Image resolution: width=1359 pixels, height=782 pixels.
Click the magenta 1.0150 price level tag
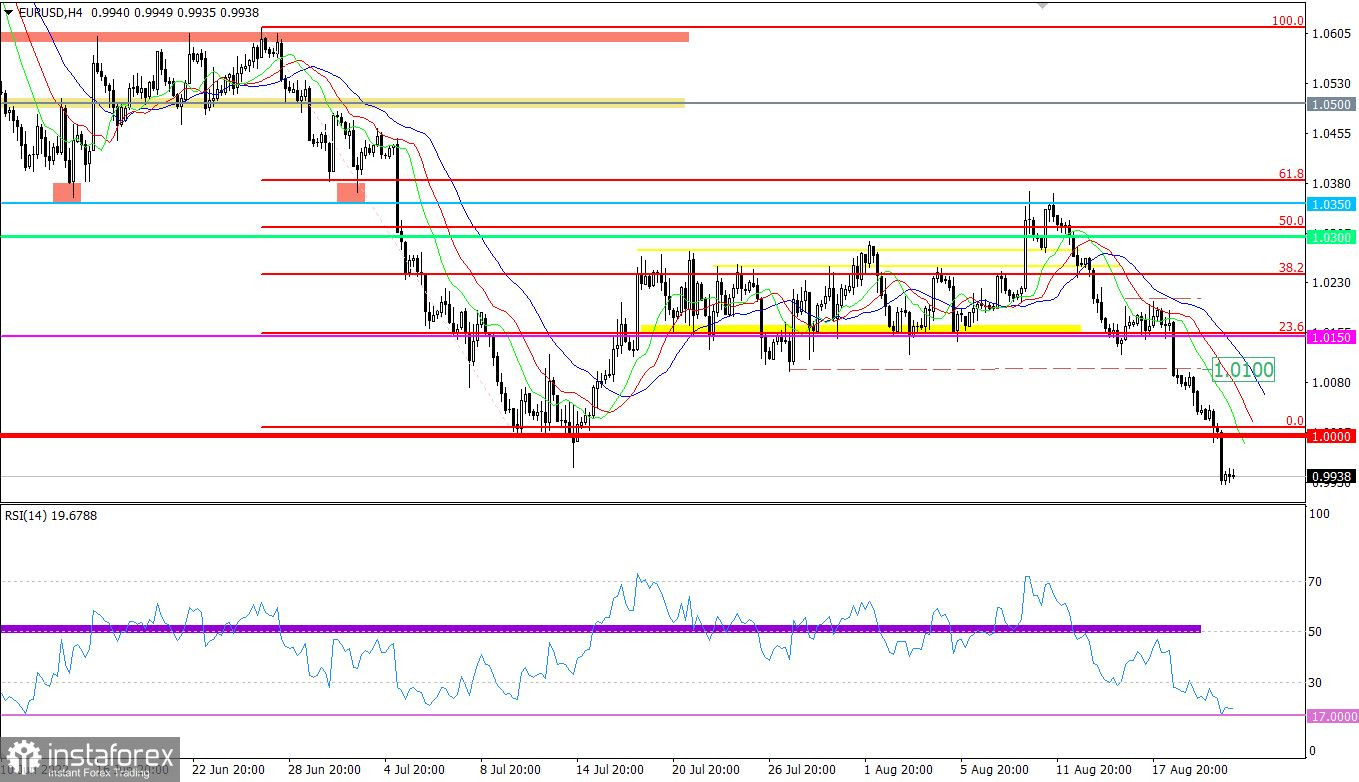(x=1333, y=338)
